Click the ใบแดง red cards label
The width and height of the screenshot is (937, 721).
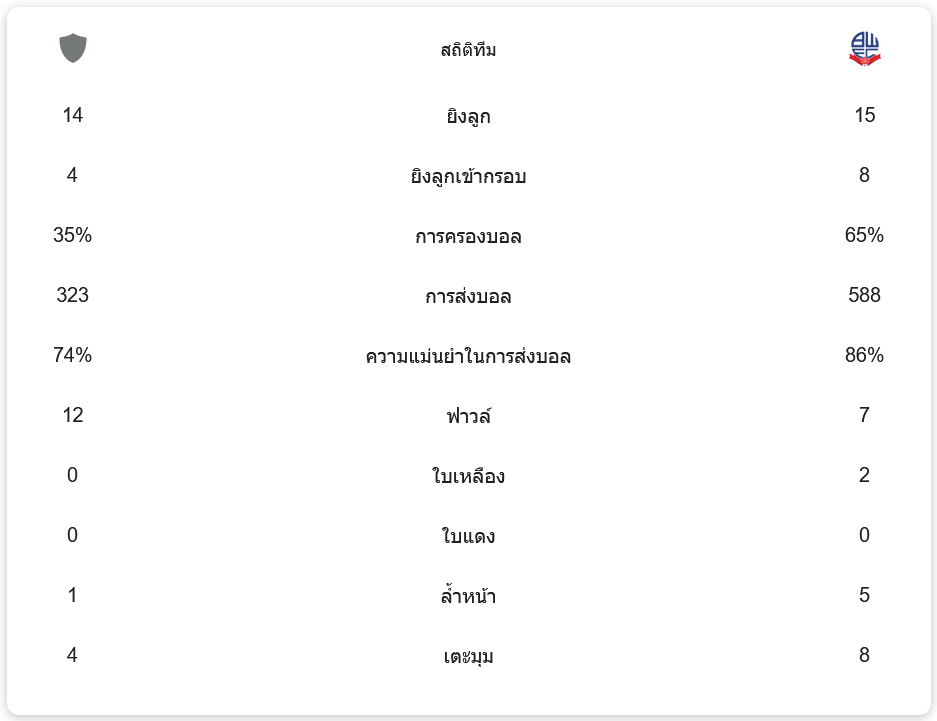tap(468, 537)
